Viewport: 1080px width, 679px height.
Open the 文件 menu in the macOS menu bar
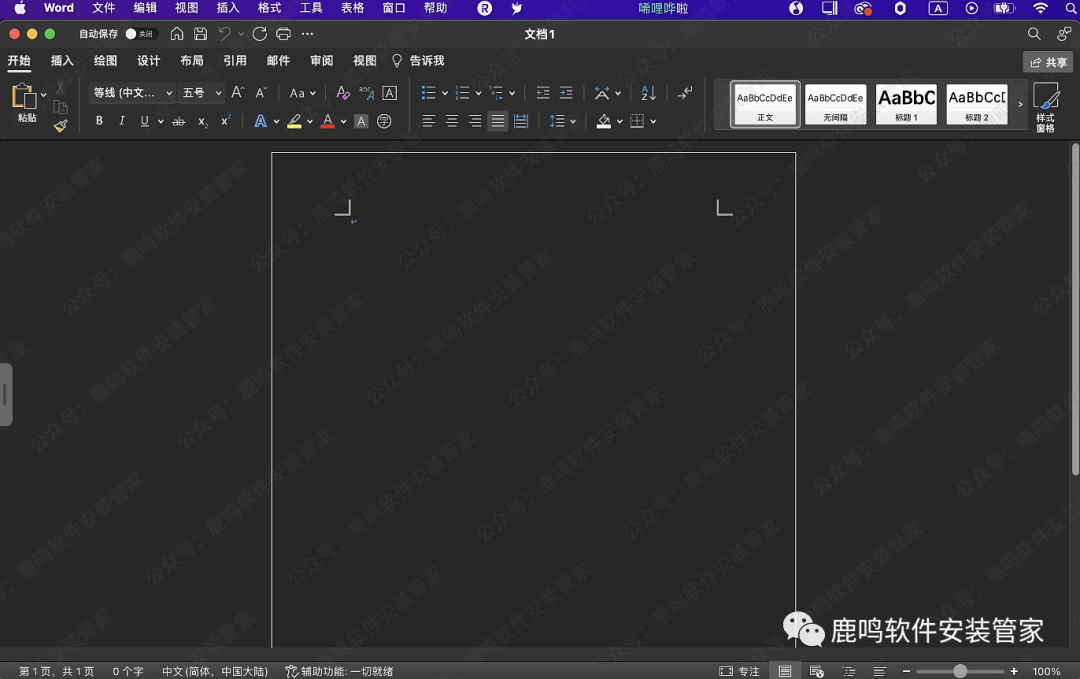103,8
